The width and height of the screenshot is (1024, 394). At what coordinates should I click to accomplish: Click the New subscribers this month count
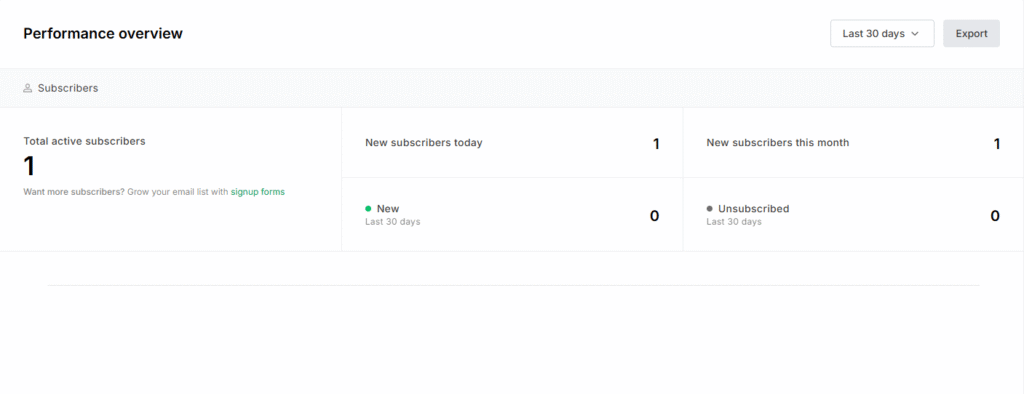coord(997,144)
